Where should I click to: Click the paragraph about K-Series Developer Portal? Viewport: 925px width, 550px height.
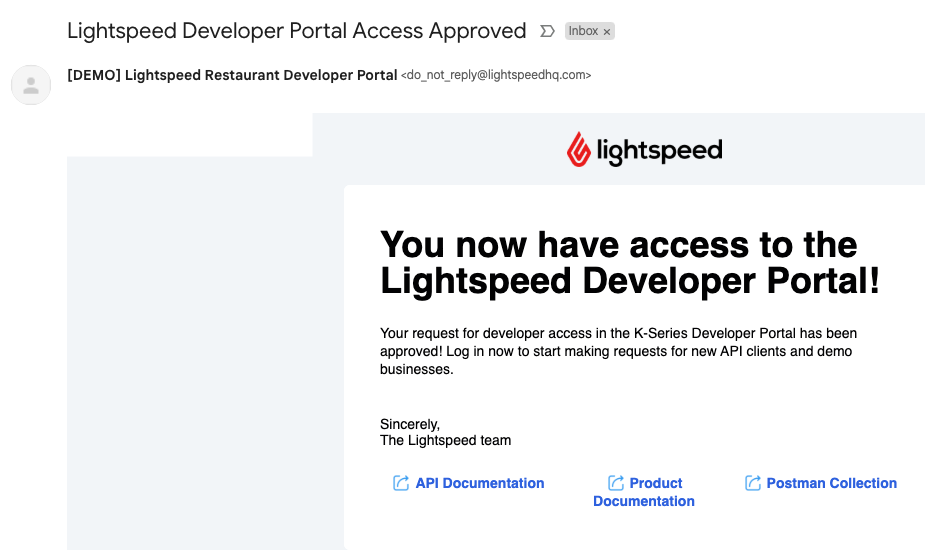618,351
